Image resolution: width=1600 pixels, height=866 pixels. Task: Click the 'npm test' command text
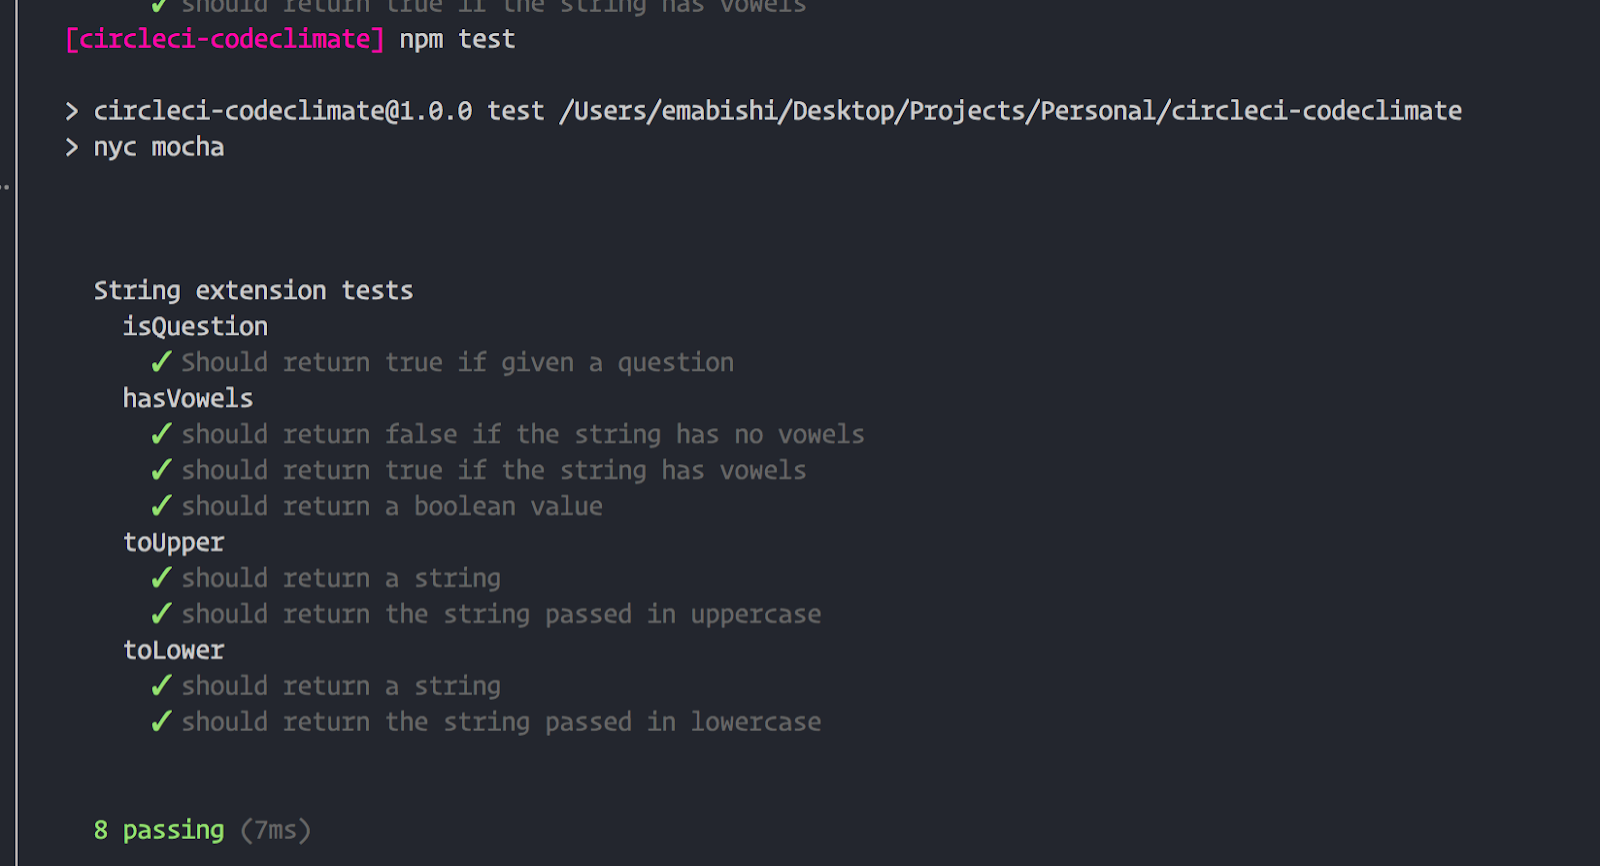tap(457, 39)
